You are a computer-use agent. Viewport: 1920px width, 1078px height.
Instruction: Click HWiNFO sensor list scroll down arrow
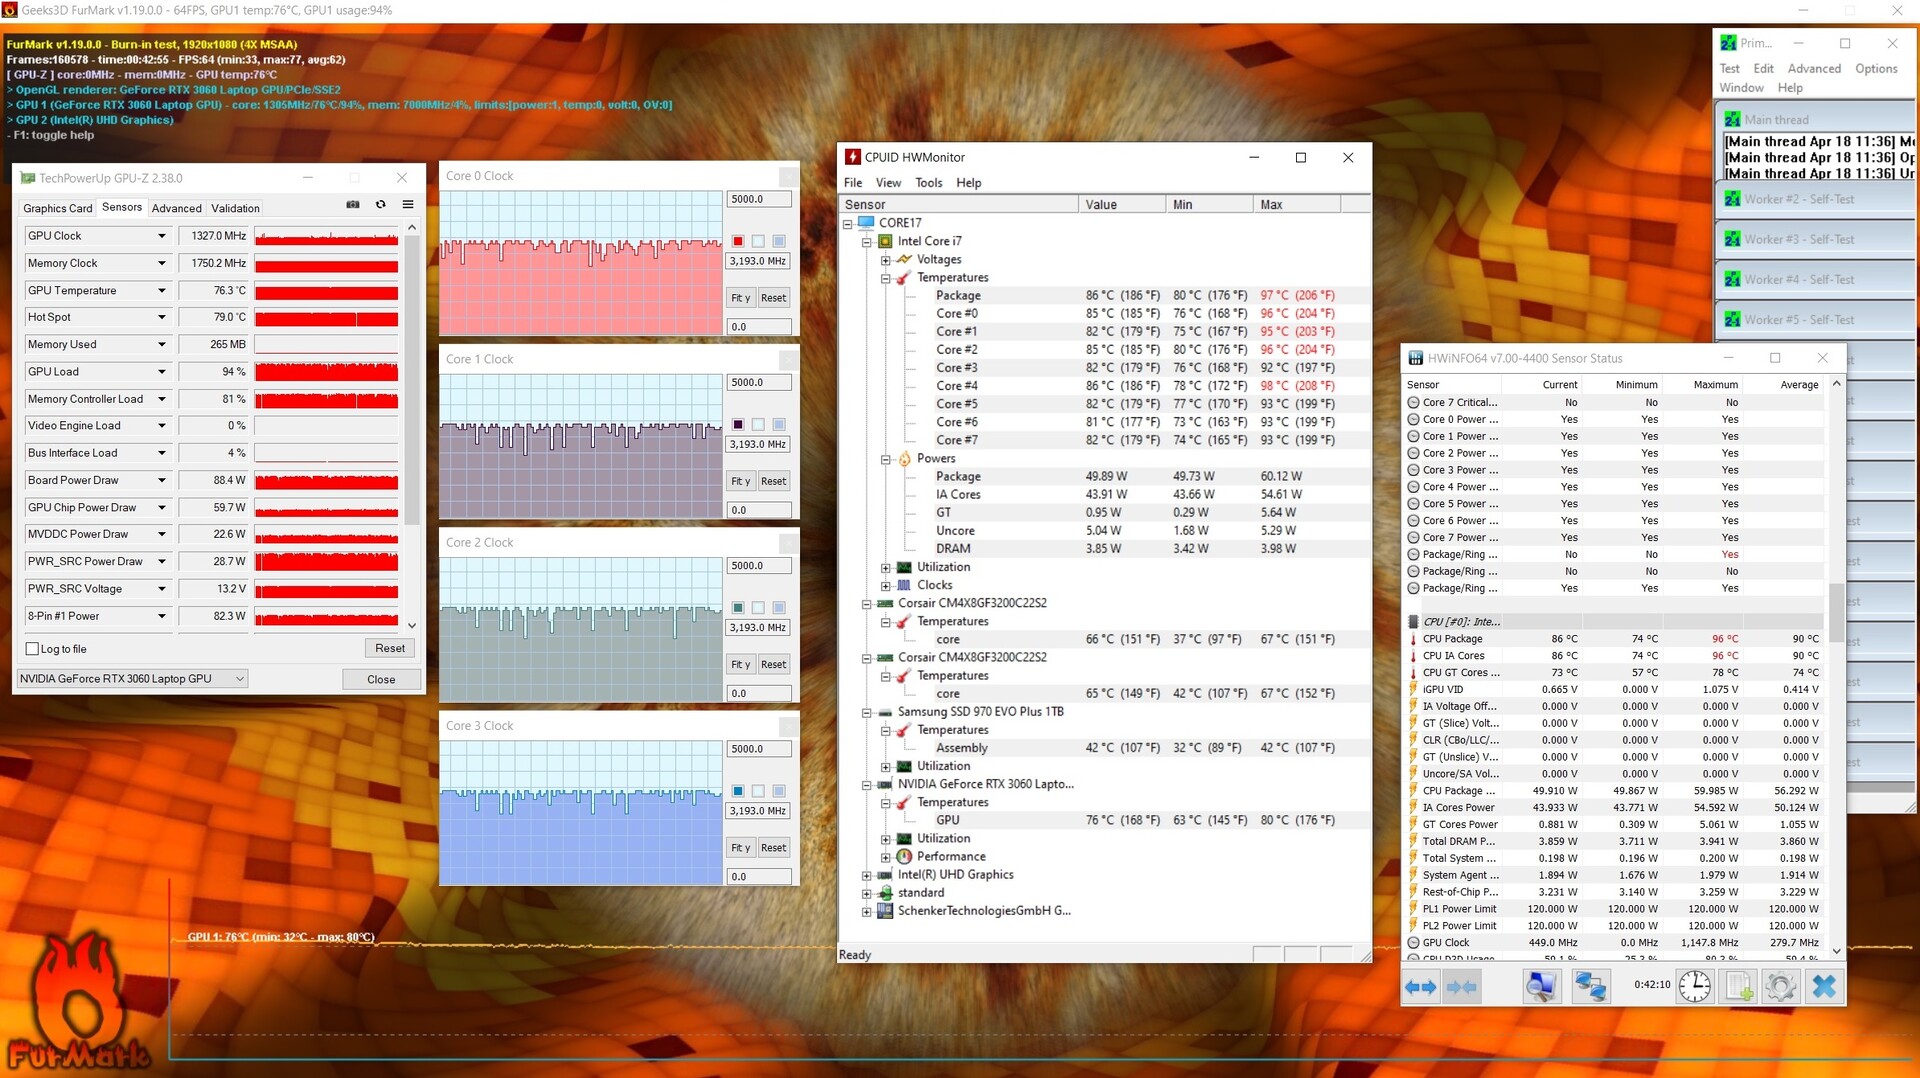(1836, 951)
